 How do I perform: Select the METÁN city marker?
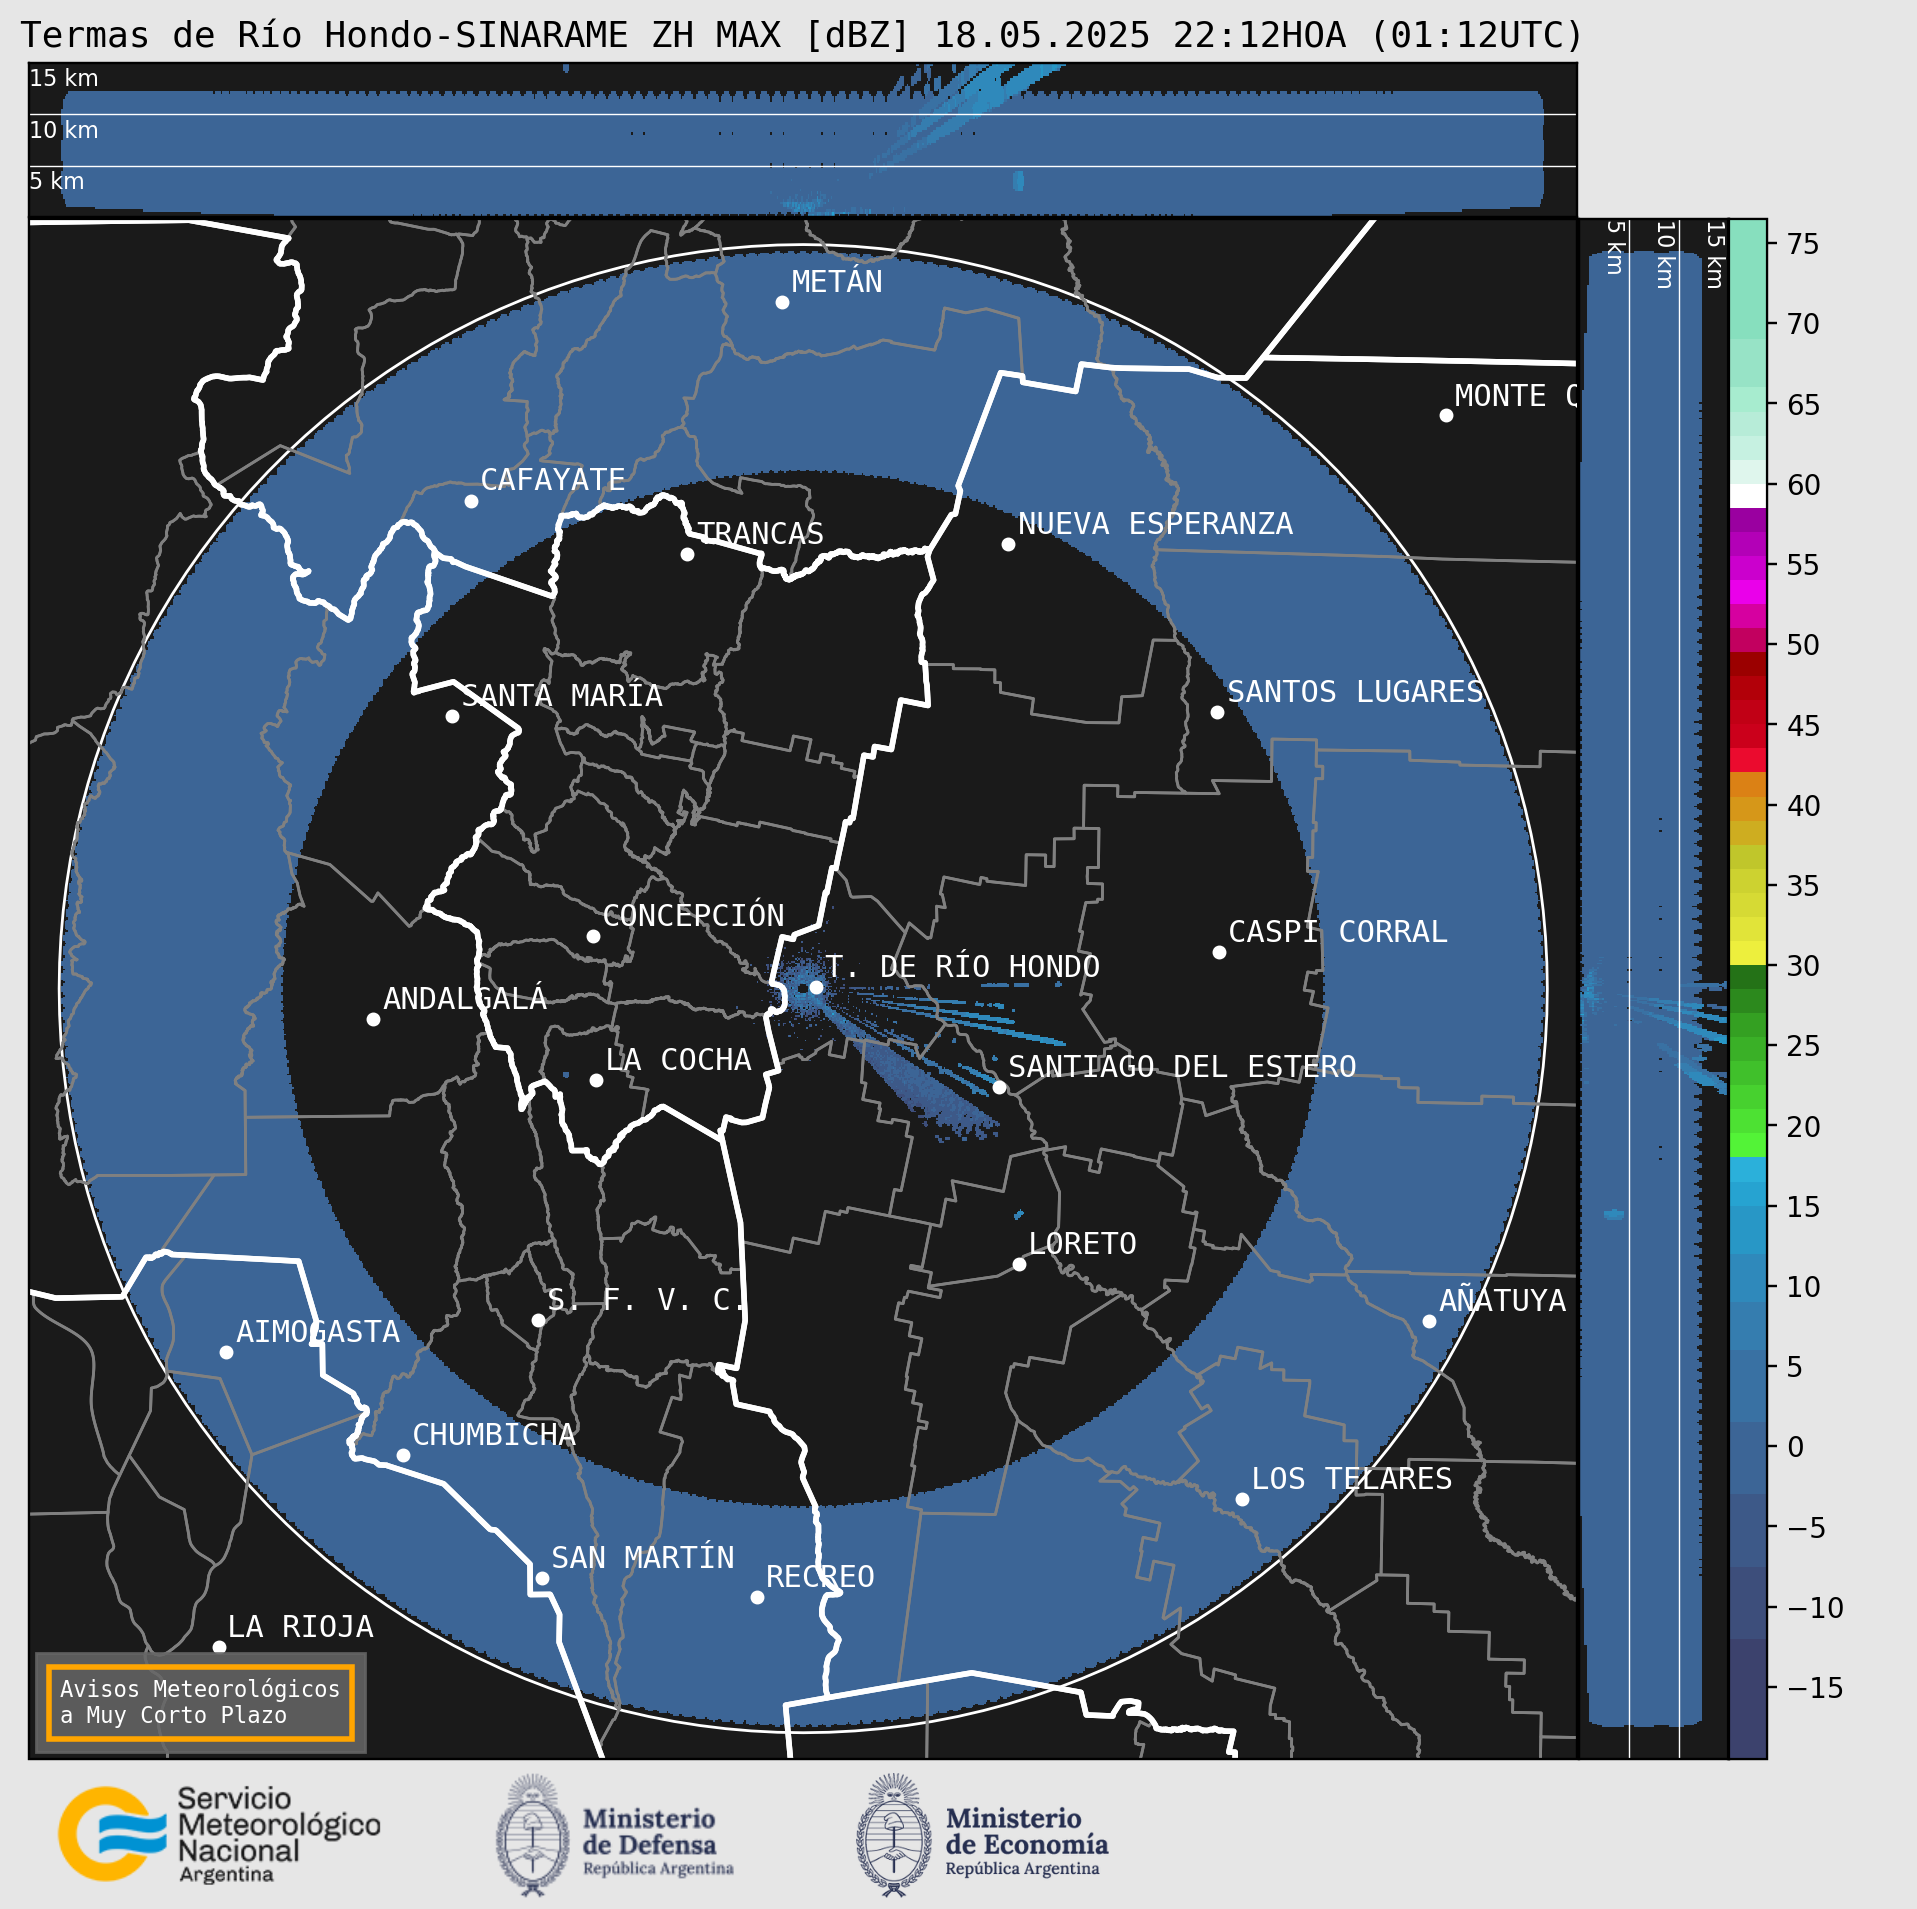[x=782, y=302]
